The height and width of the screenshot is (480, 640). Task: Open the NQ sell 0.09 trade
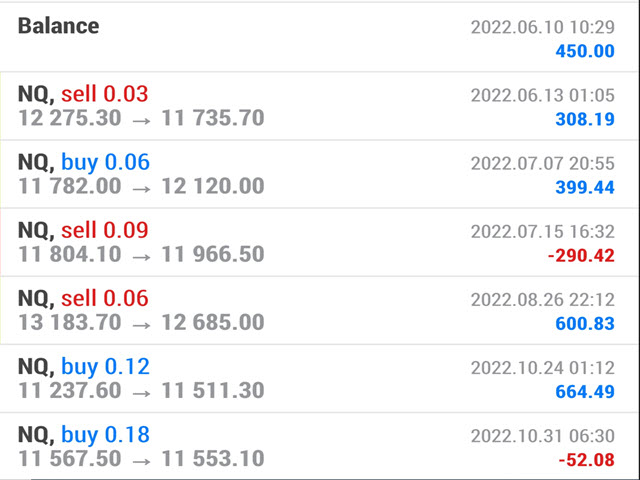(319, 242)
